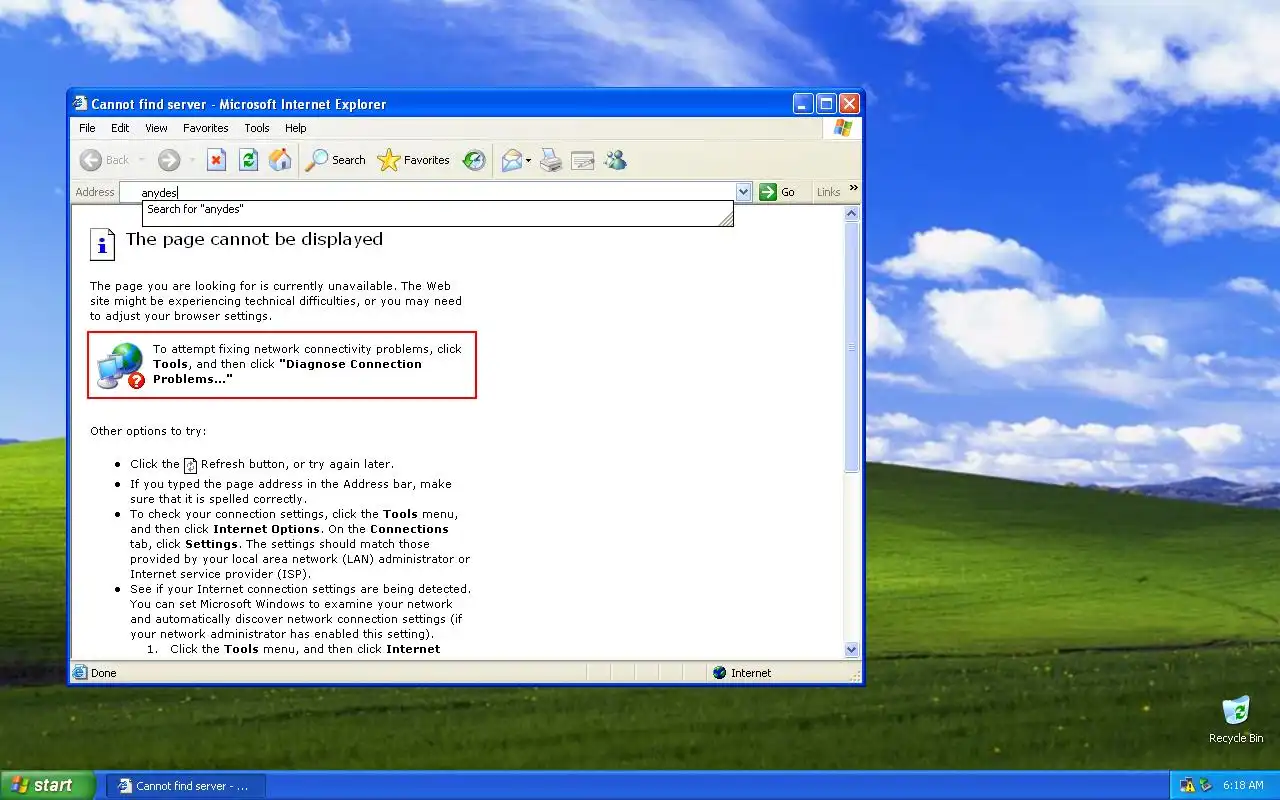Click the page scrollbar down arrow
The width and height of the screenshot is (1280, 800).
(x=852, y=649)
